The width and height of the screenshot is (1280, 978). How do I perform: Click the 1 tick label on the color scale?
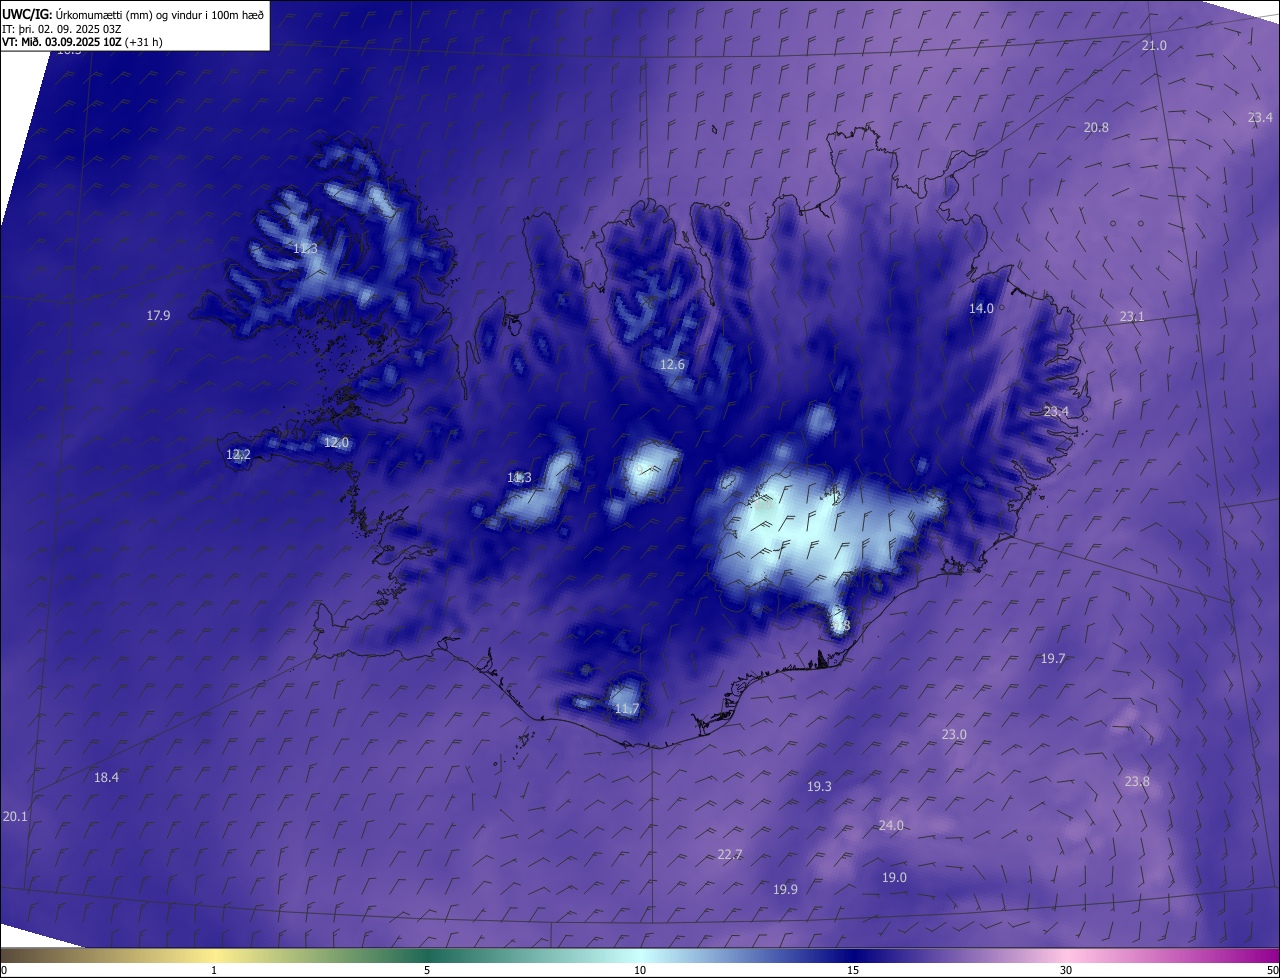(x=214, y=970)
